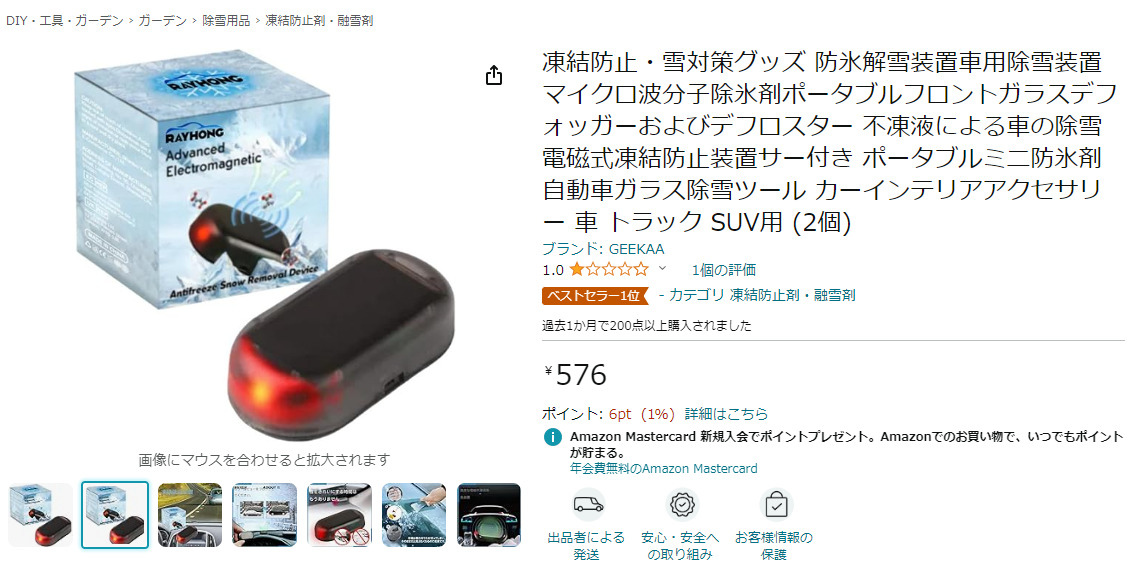Click the security badge icon for 安心・安全
Viewport: 1127px width, 568px height.
pyautogui.click(x=681, y=505)
